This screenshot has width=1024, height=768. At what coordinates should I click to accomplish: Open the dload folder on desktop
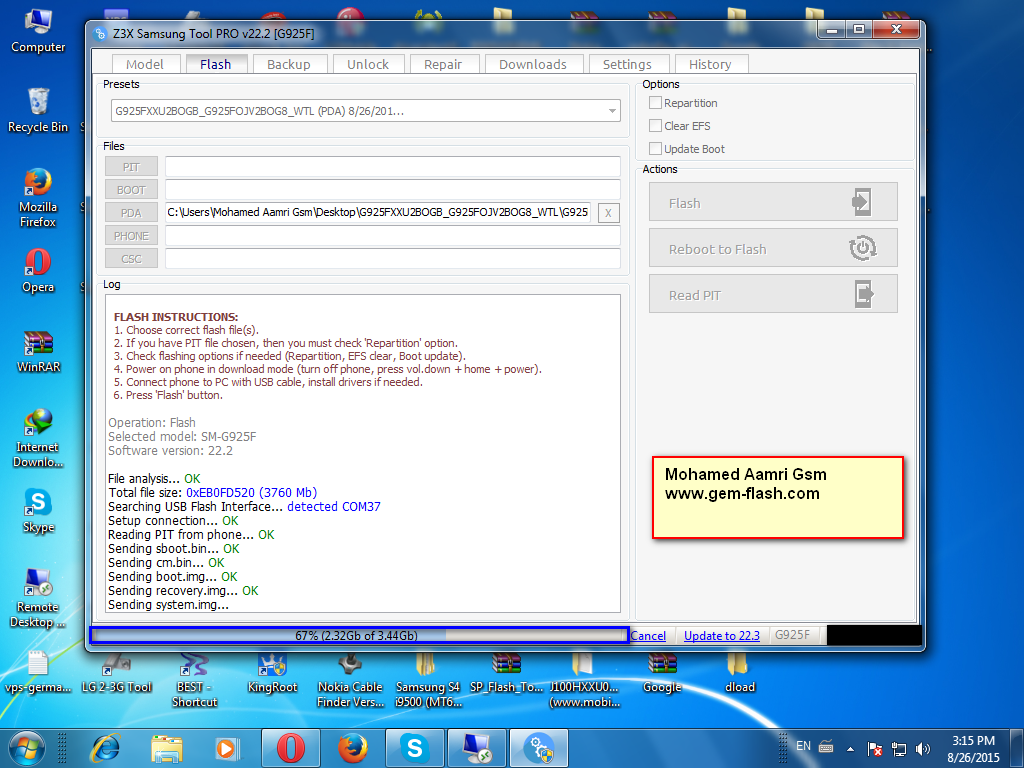coord(739,671)
